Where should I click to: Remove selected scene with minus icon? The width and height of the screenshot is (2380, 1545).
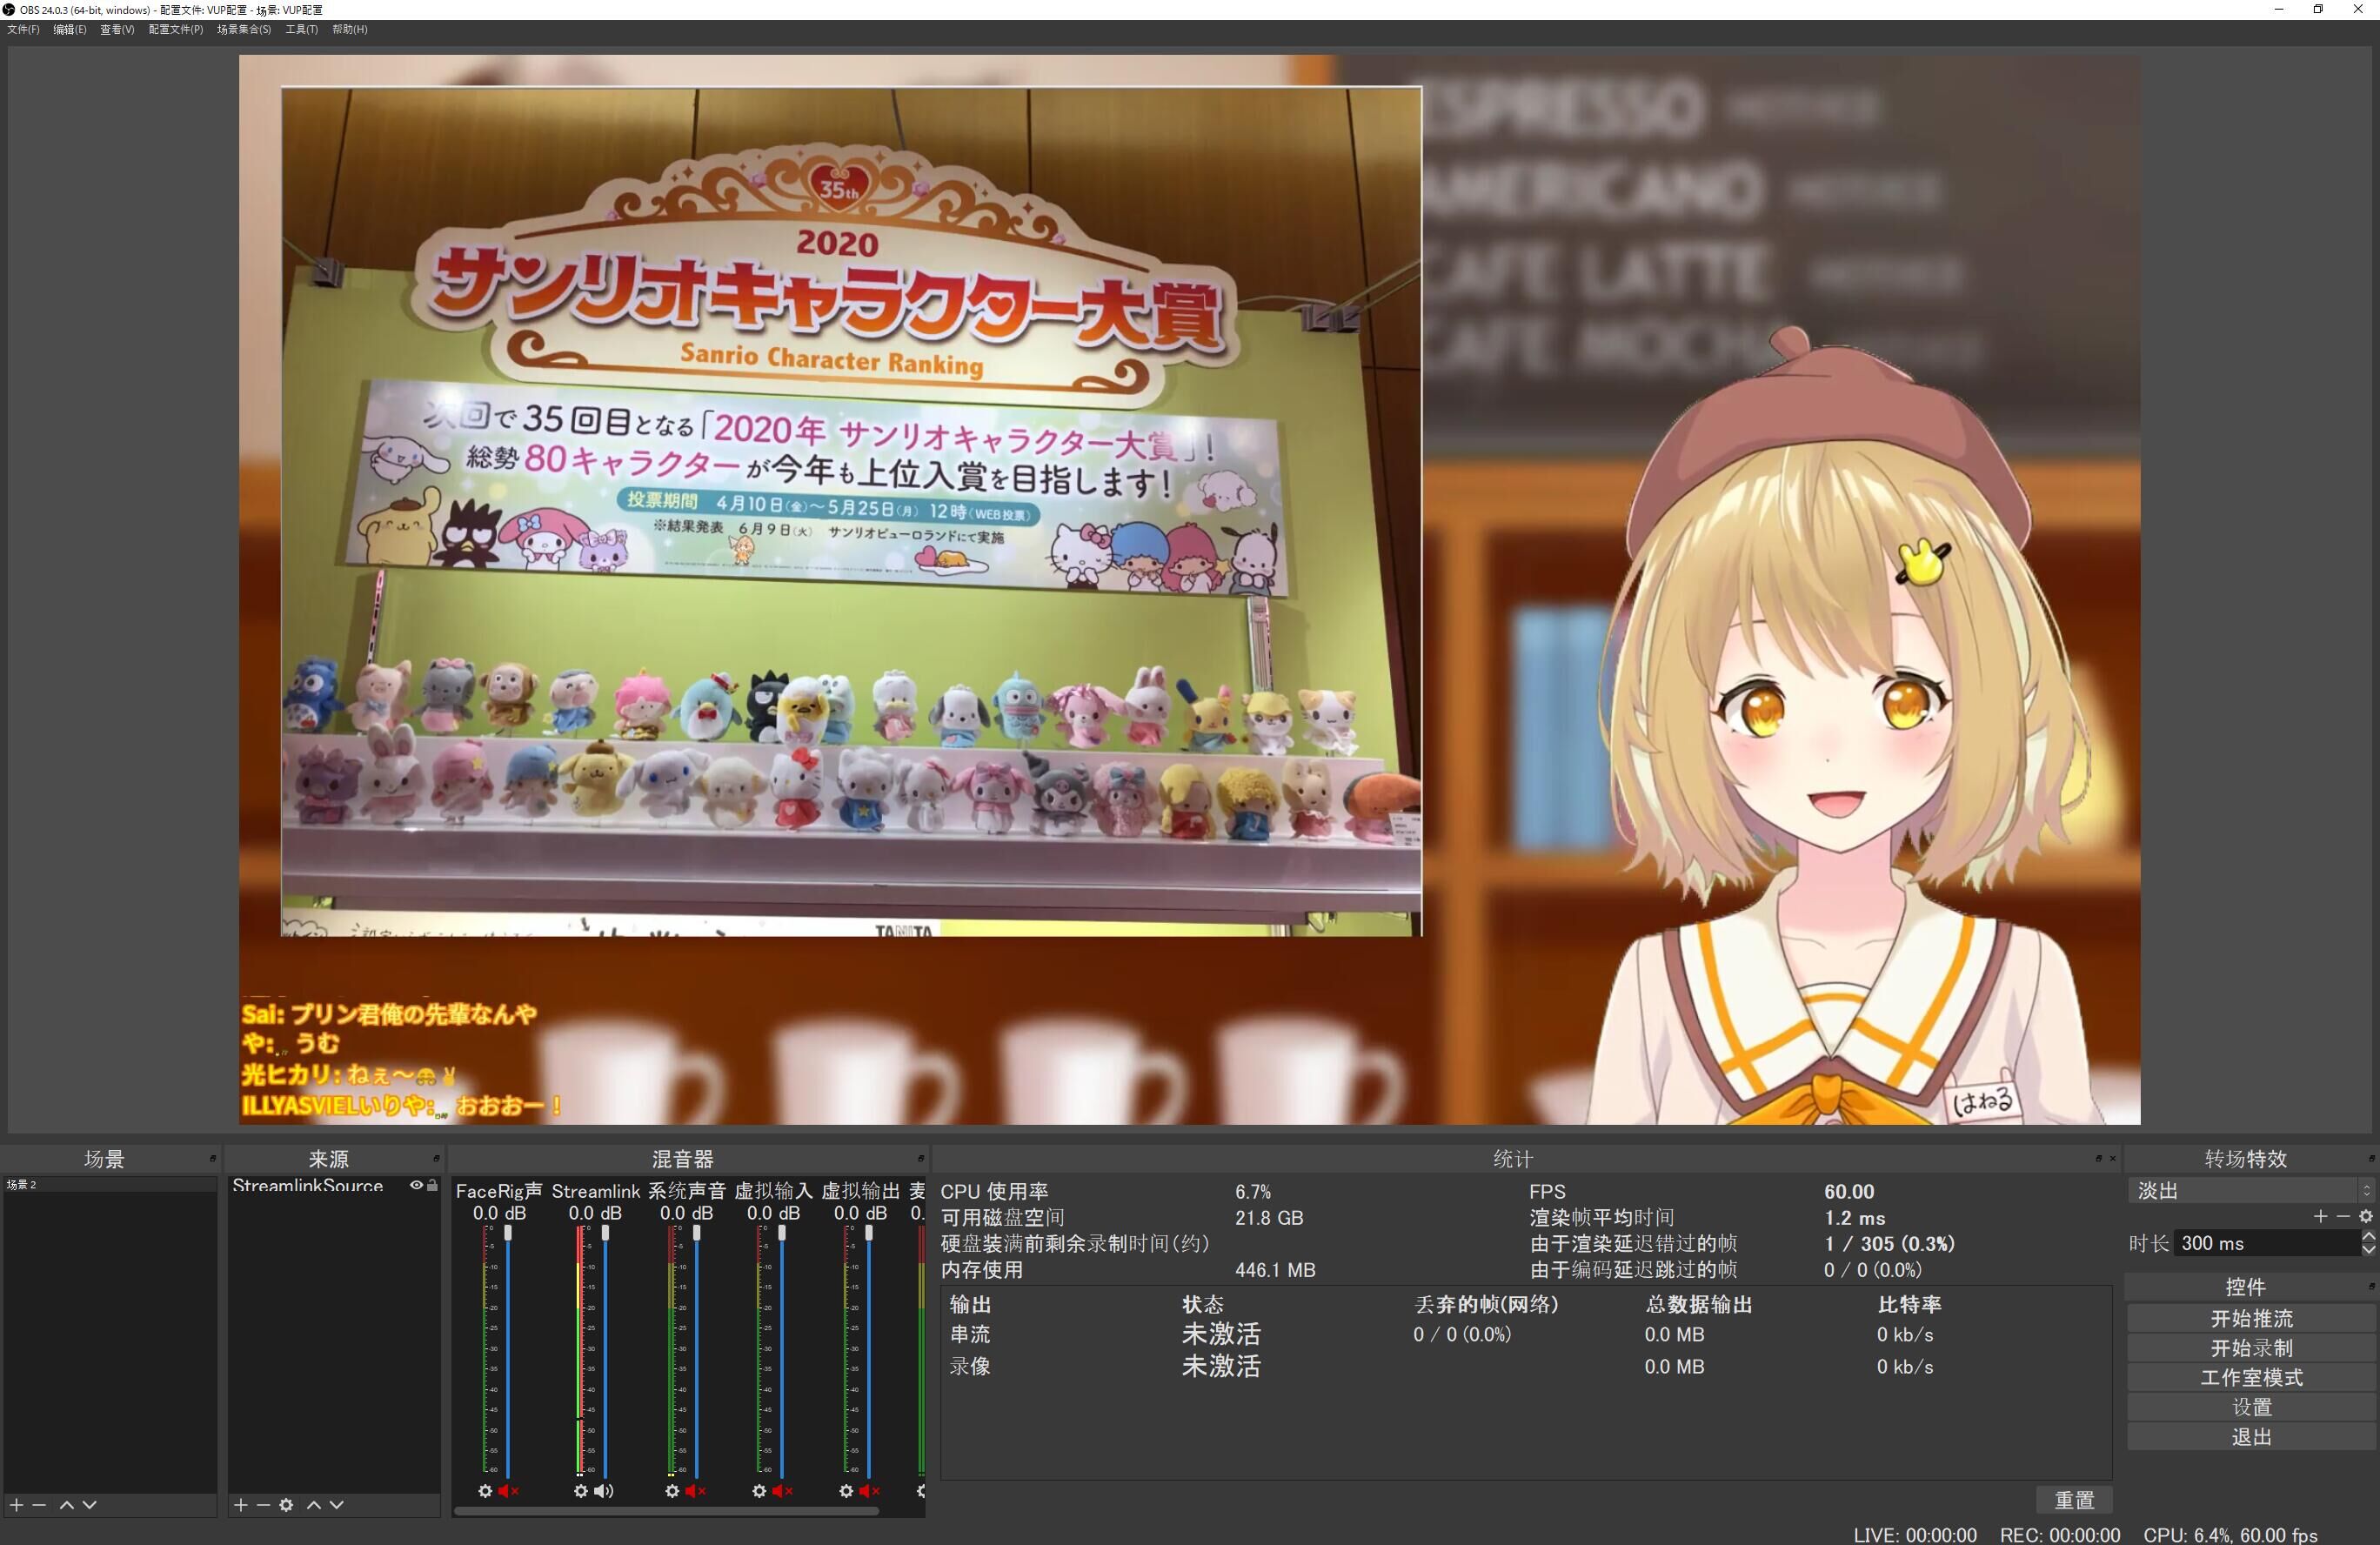click(x=39, y=1504)
